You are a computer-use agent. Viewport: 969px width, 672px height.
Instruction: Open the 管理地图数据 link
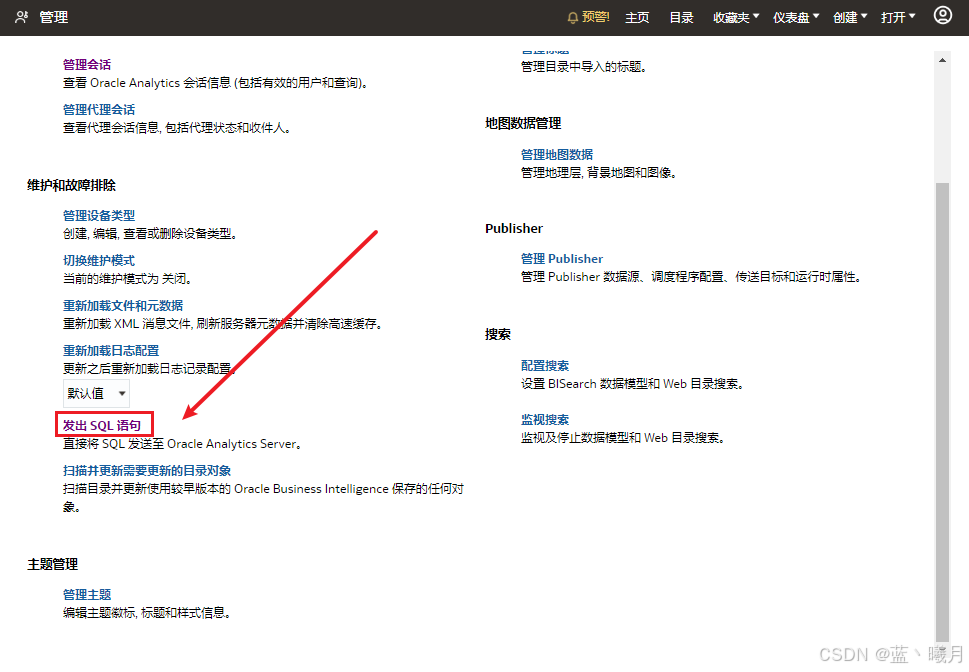click(x=557, y=154)
